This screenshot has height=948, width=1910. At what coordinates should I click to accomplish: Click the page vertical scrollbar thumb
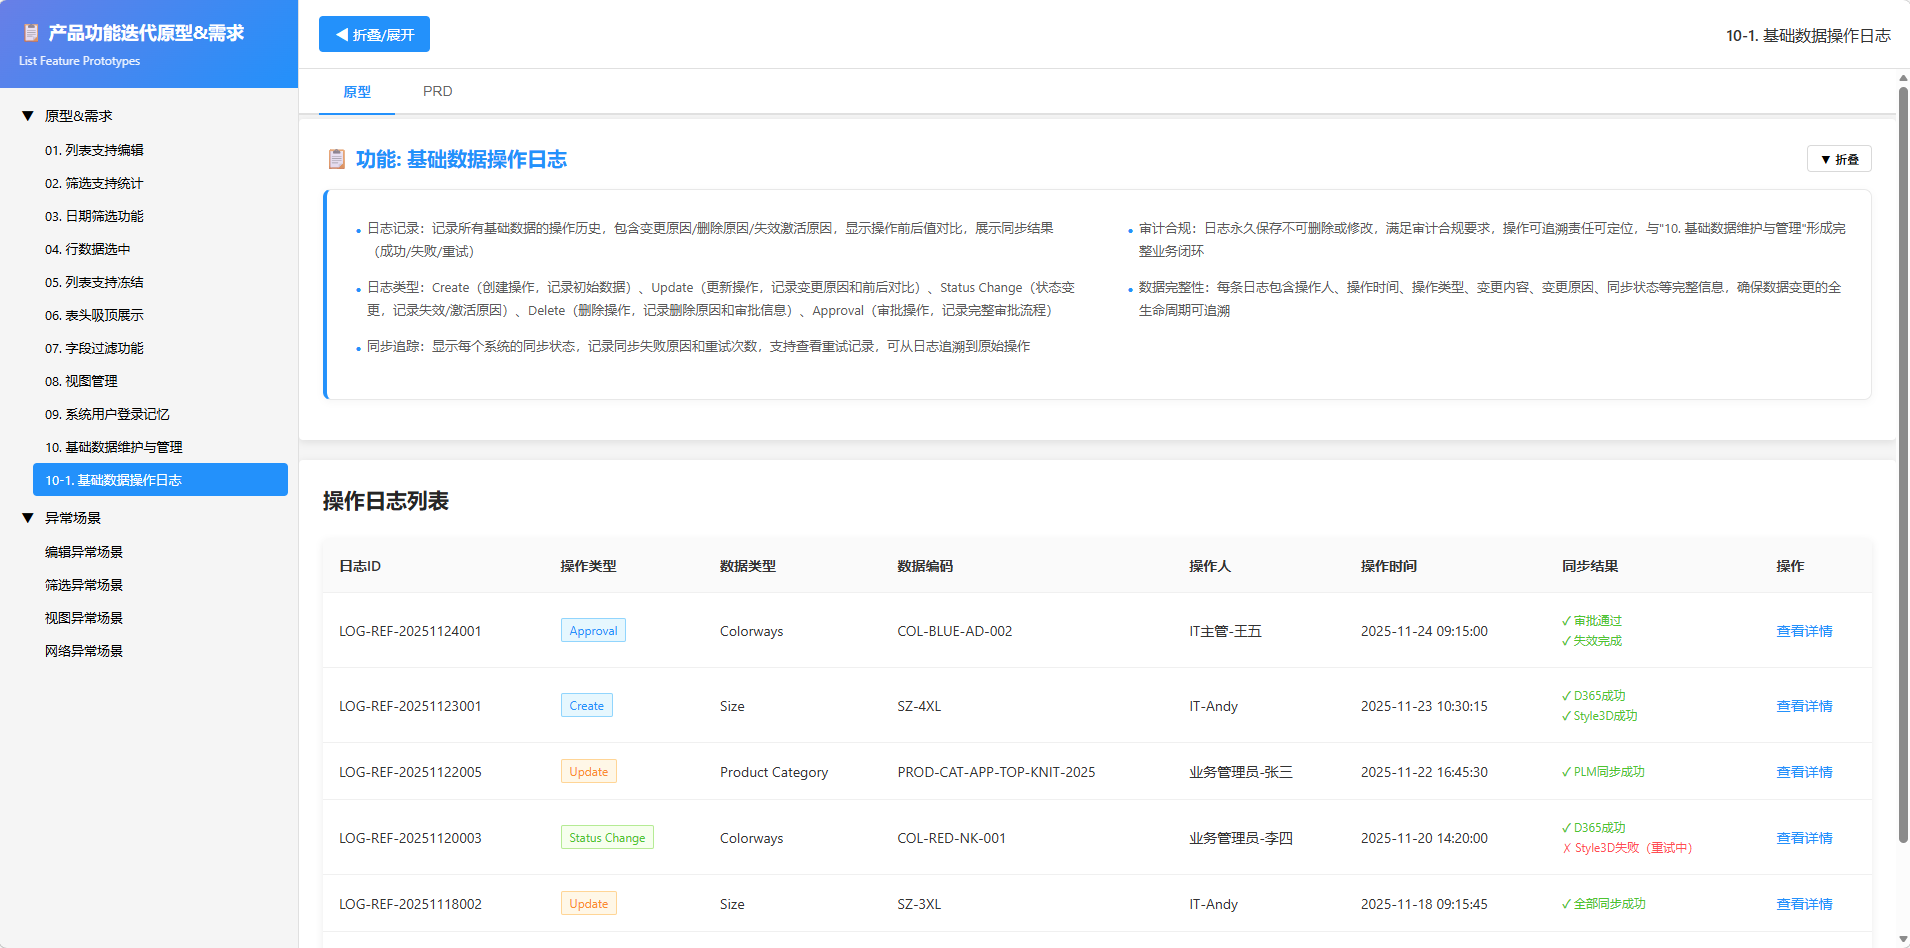[x=1903, y=460]
